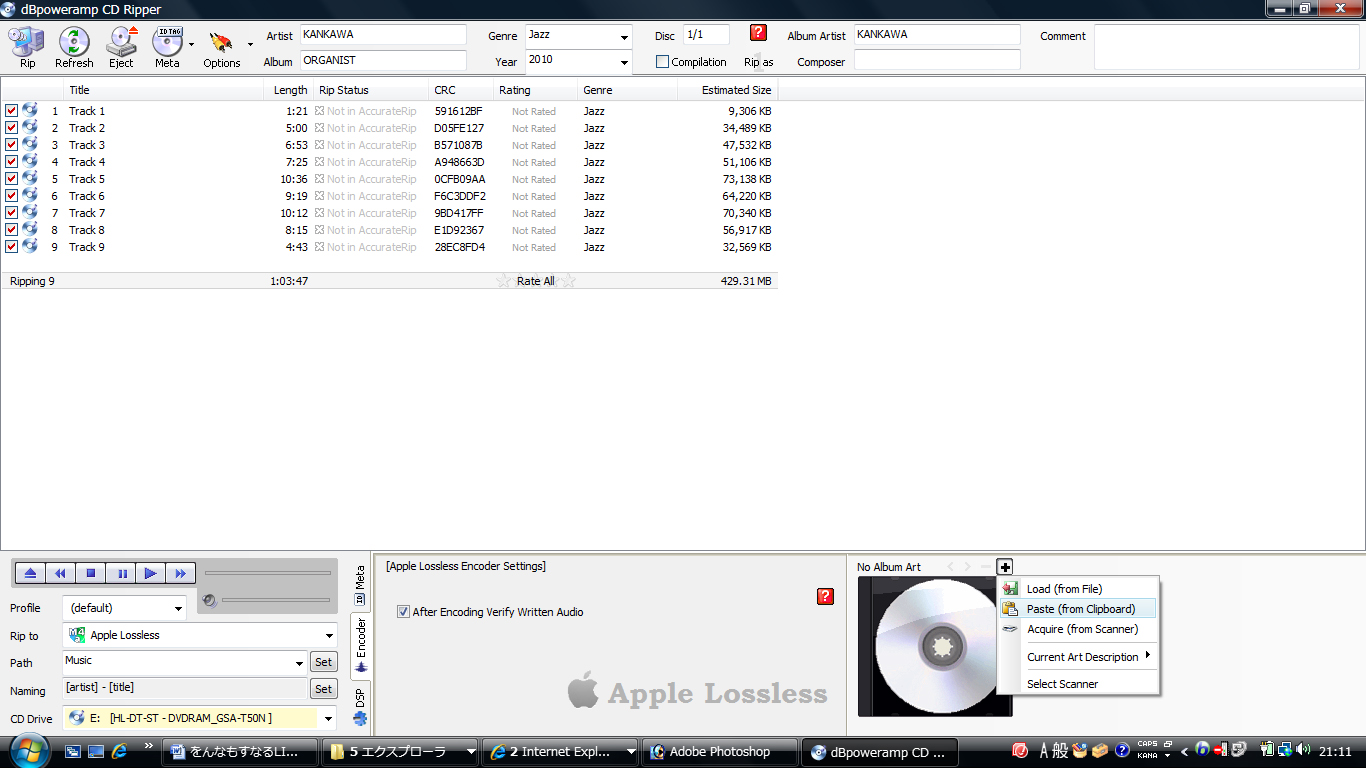Expand the Genre dropdown showing Jazz
This screenshot has height=768, width=1366.
(x=624, y=37)
